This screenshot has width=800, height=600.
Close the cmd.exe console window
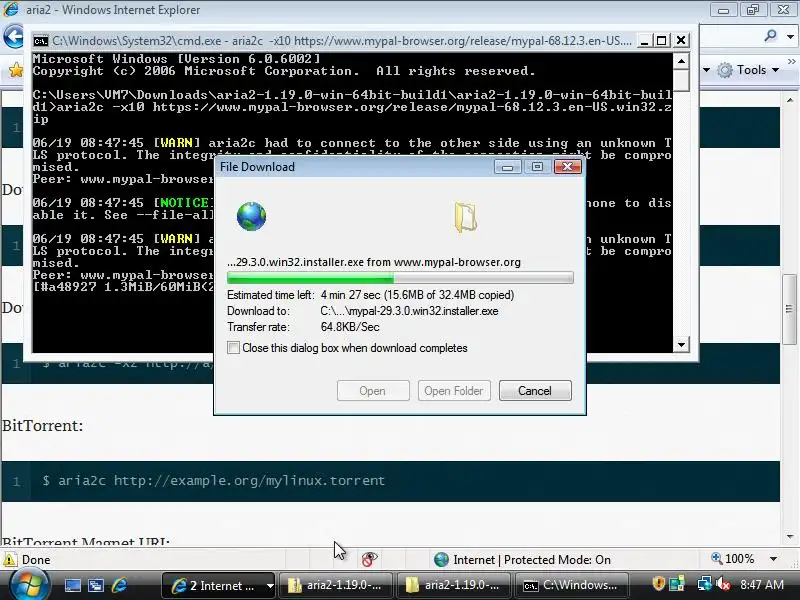click(681, 41)
